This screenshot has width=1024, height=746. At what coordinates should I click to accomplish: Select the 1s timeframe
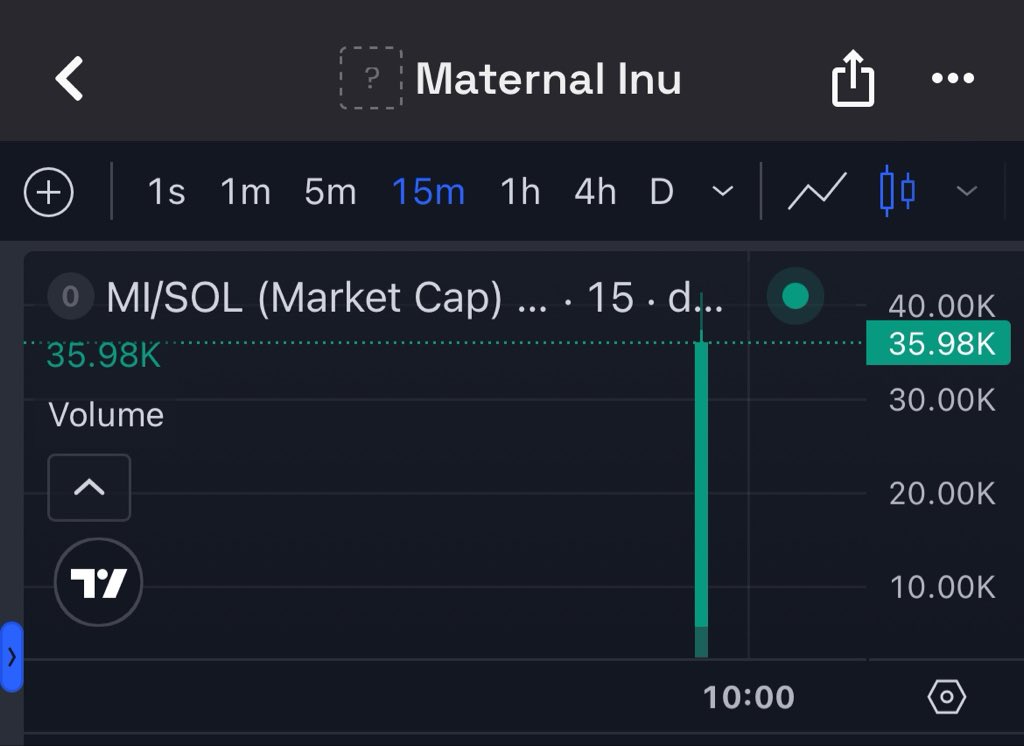(x=167, y=192)
